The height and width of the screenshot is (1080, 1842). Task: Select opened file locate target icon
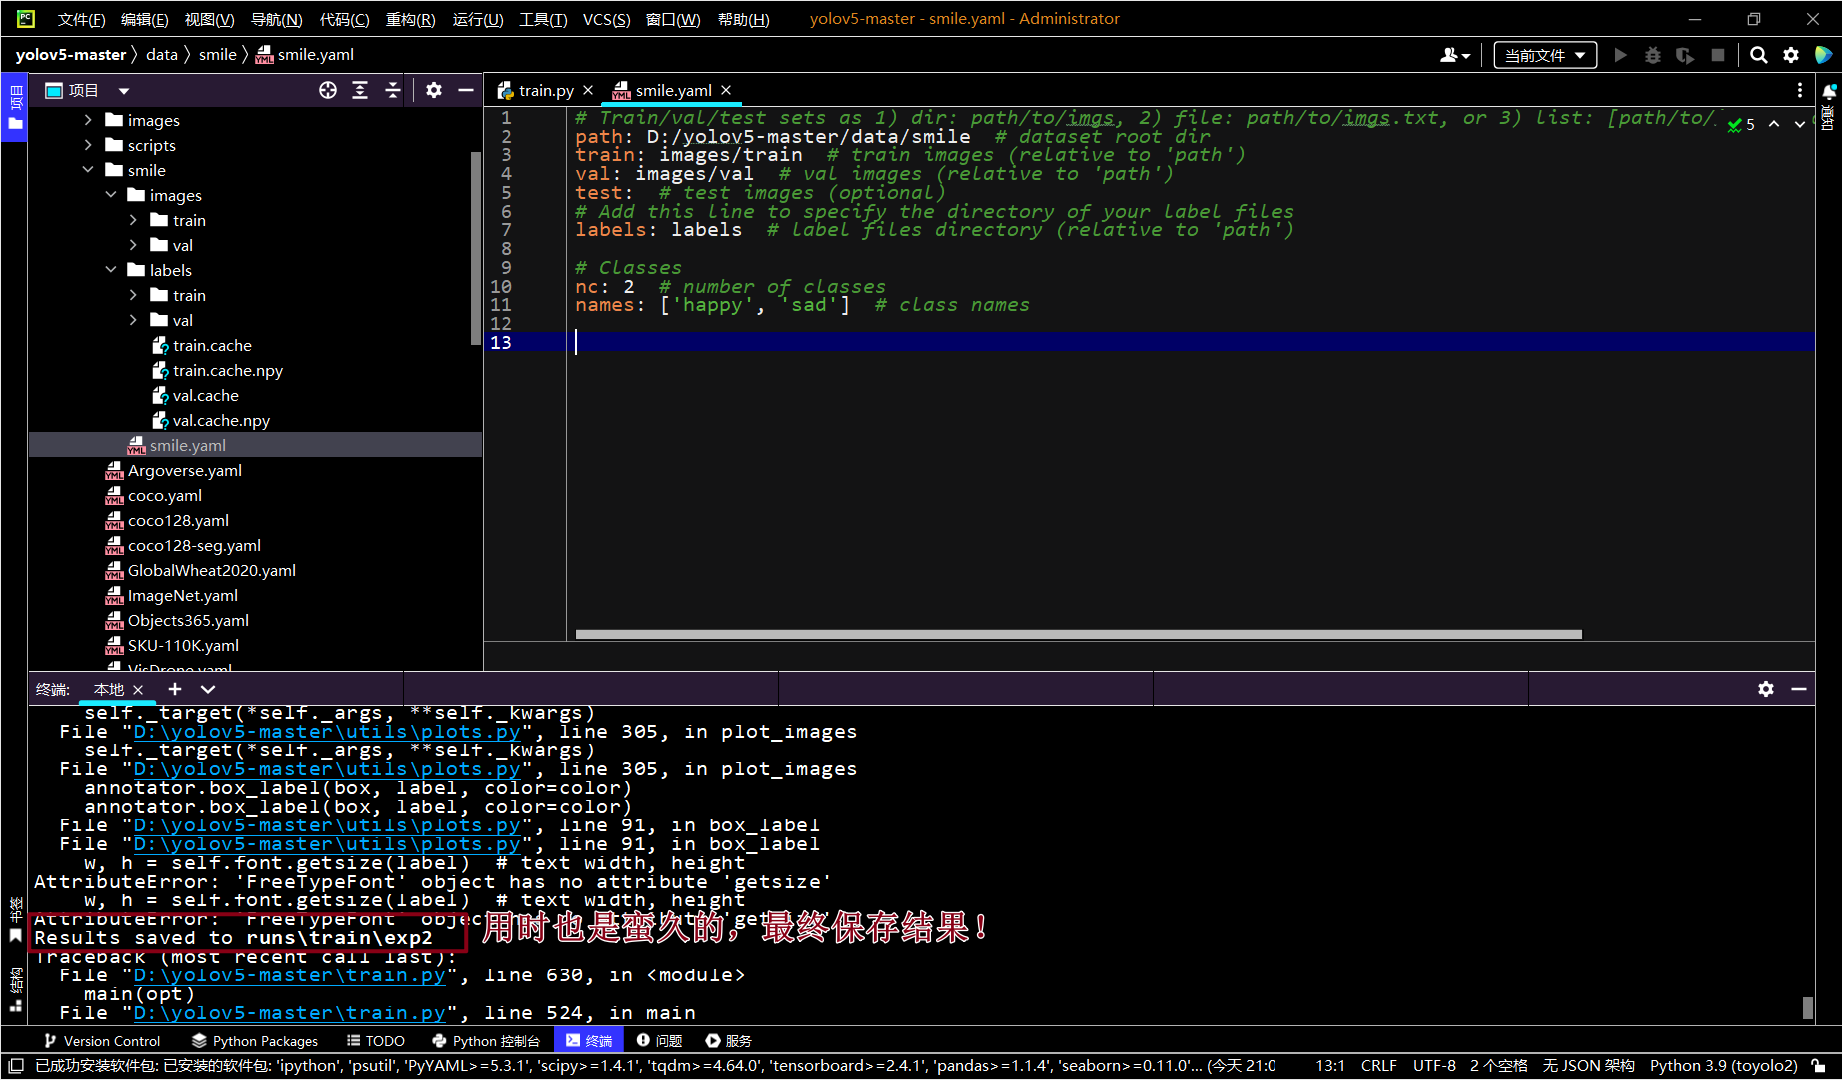[x=328, y=90]
